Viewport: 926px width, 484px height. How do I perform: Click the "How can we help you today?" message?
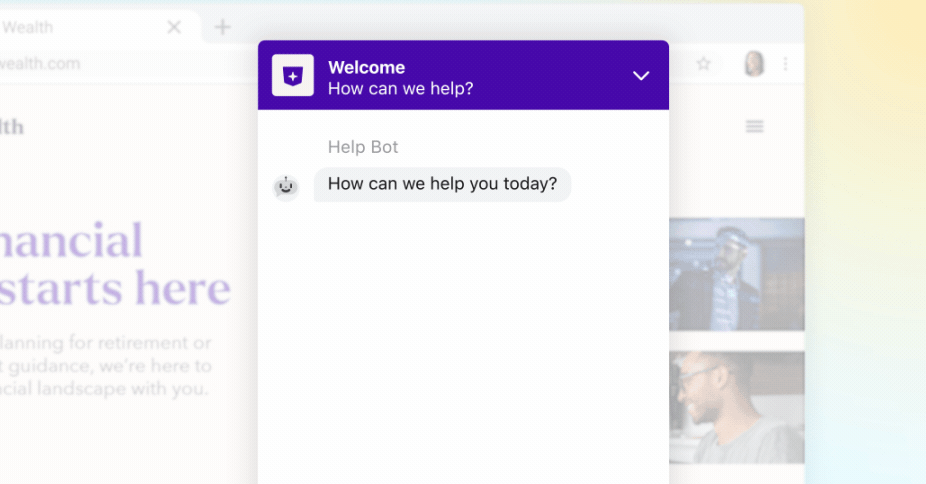click(x=442, y=184)
